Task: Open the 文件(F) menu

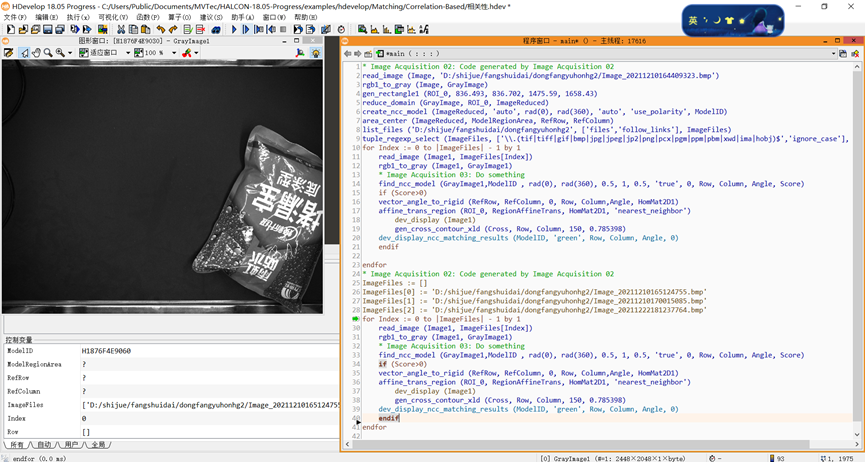Action: click(15, 17)
